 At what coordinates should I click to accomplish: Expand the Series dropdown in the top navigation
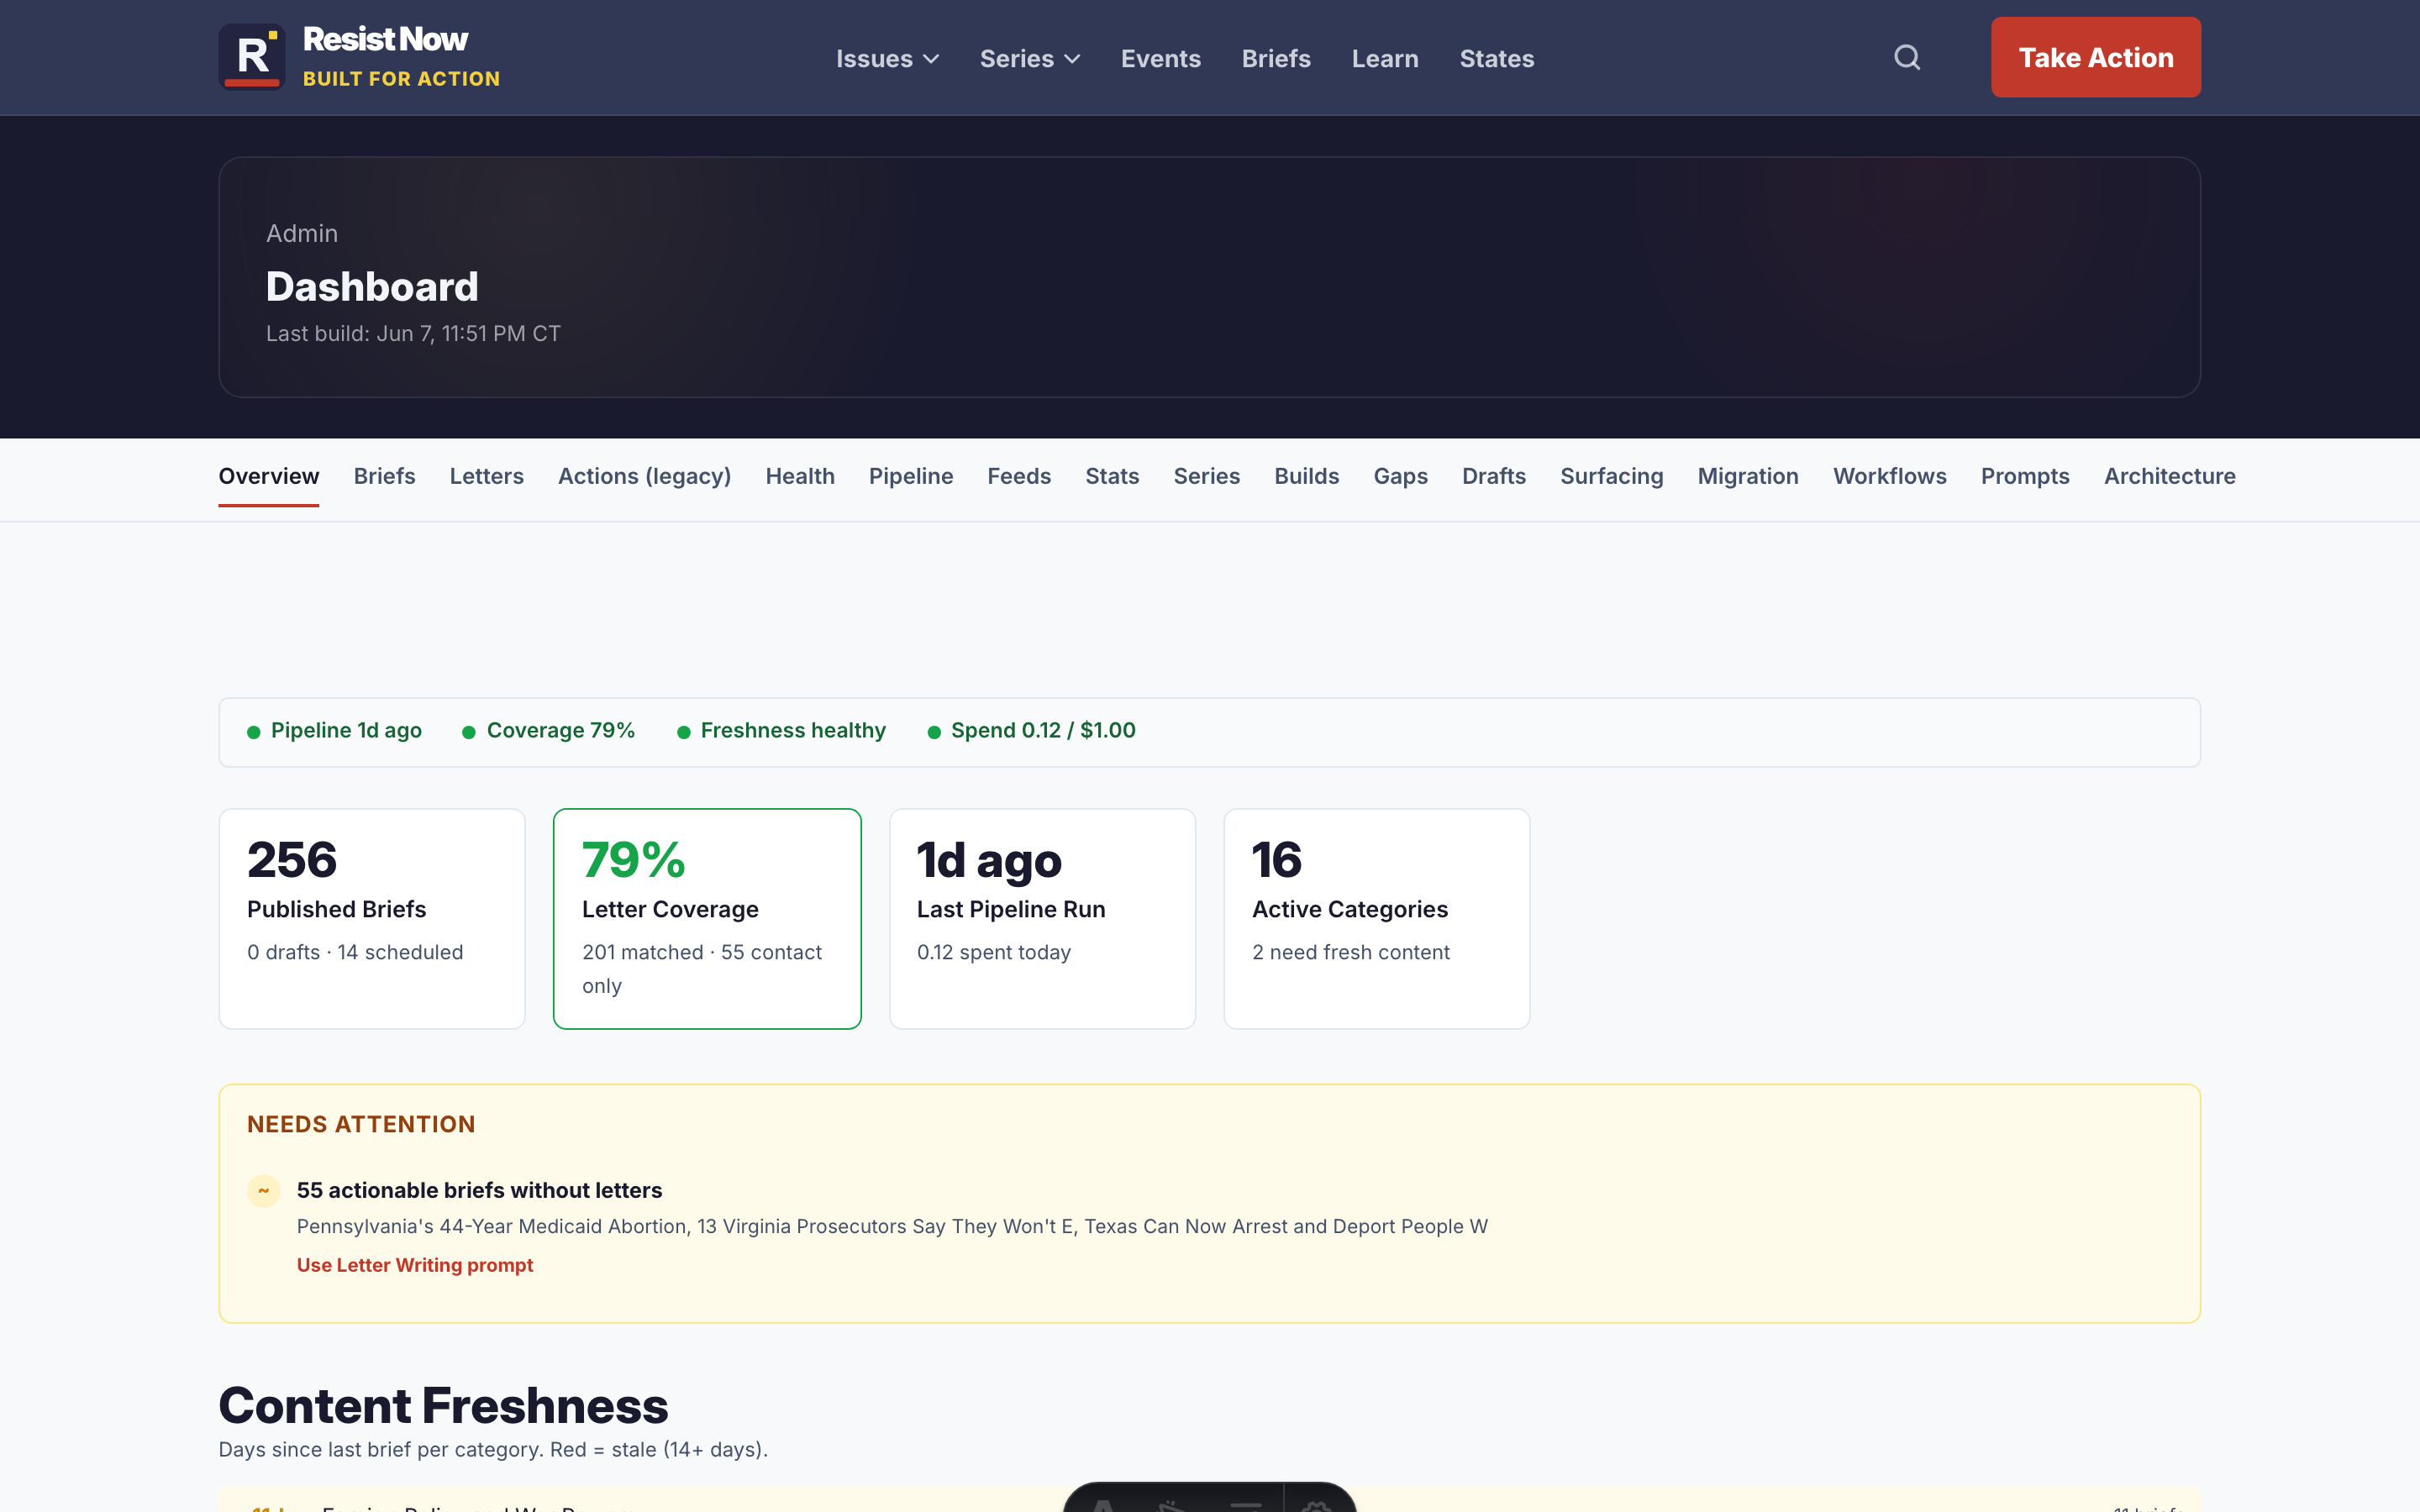click(x=1030, y=58)
